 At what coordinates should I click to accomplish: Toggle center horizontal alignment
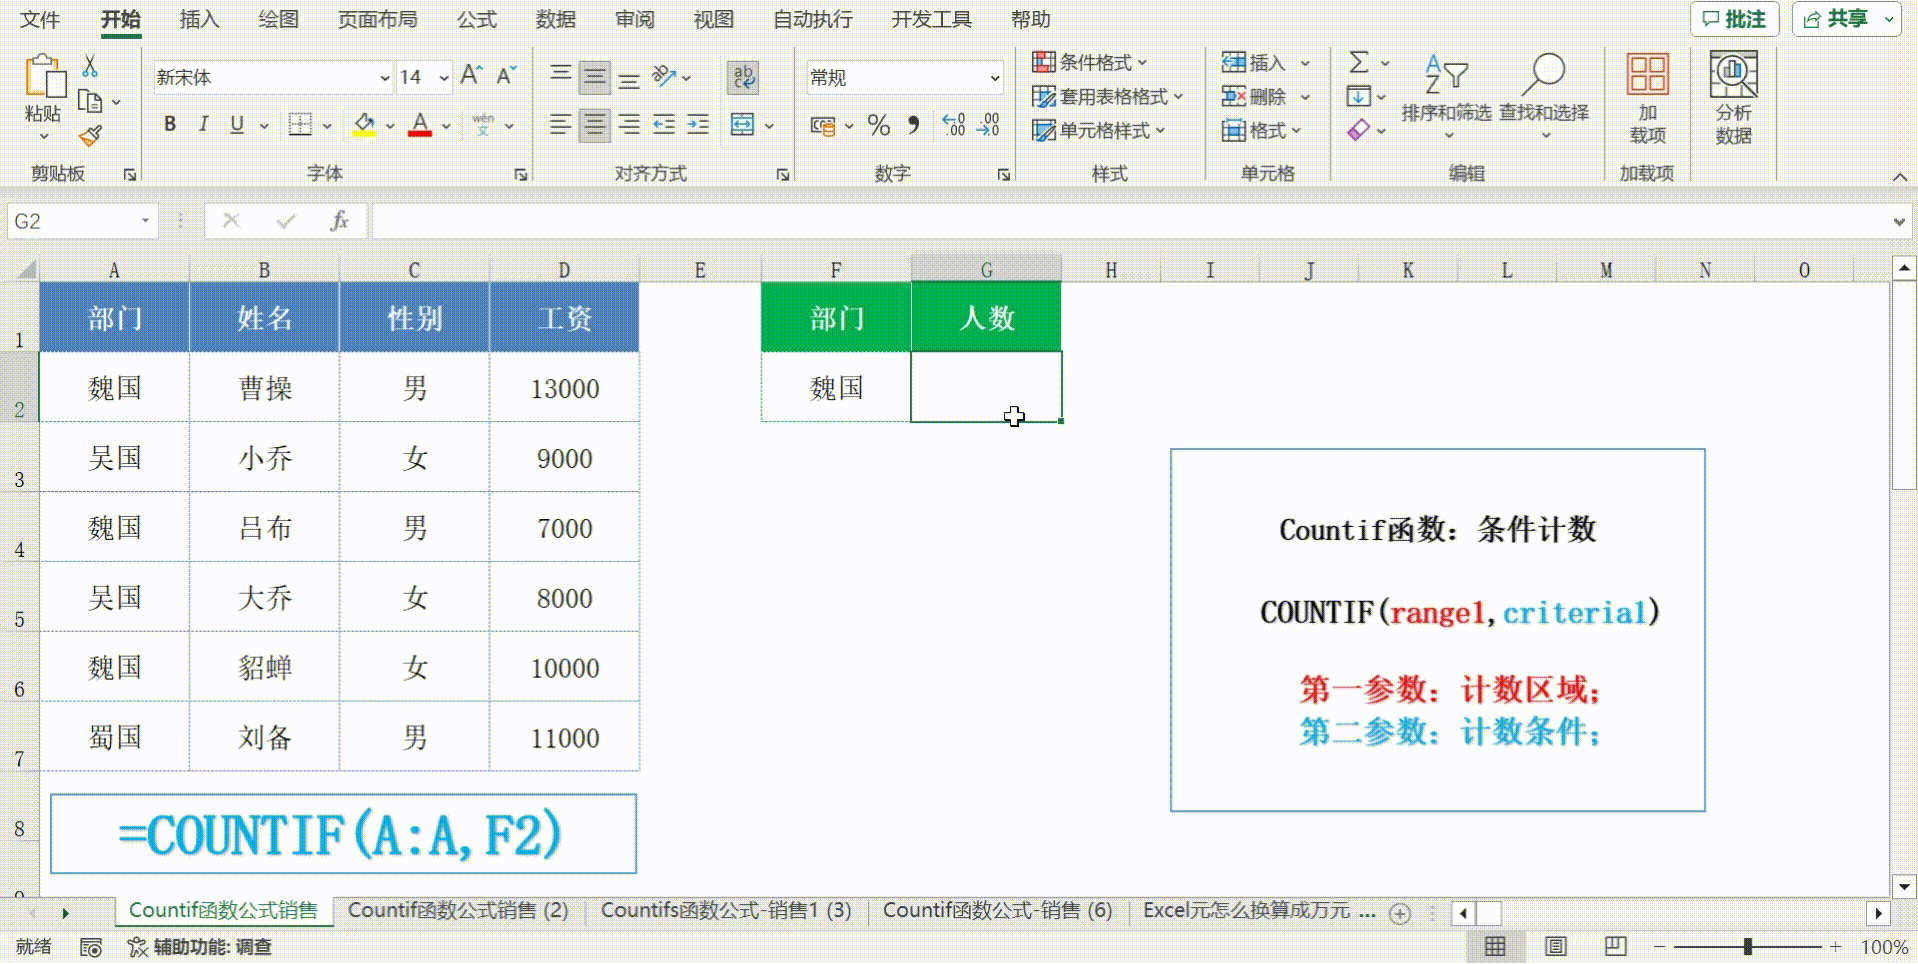click(594, 125)
